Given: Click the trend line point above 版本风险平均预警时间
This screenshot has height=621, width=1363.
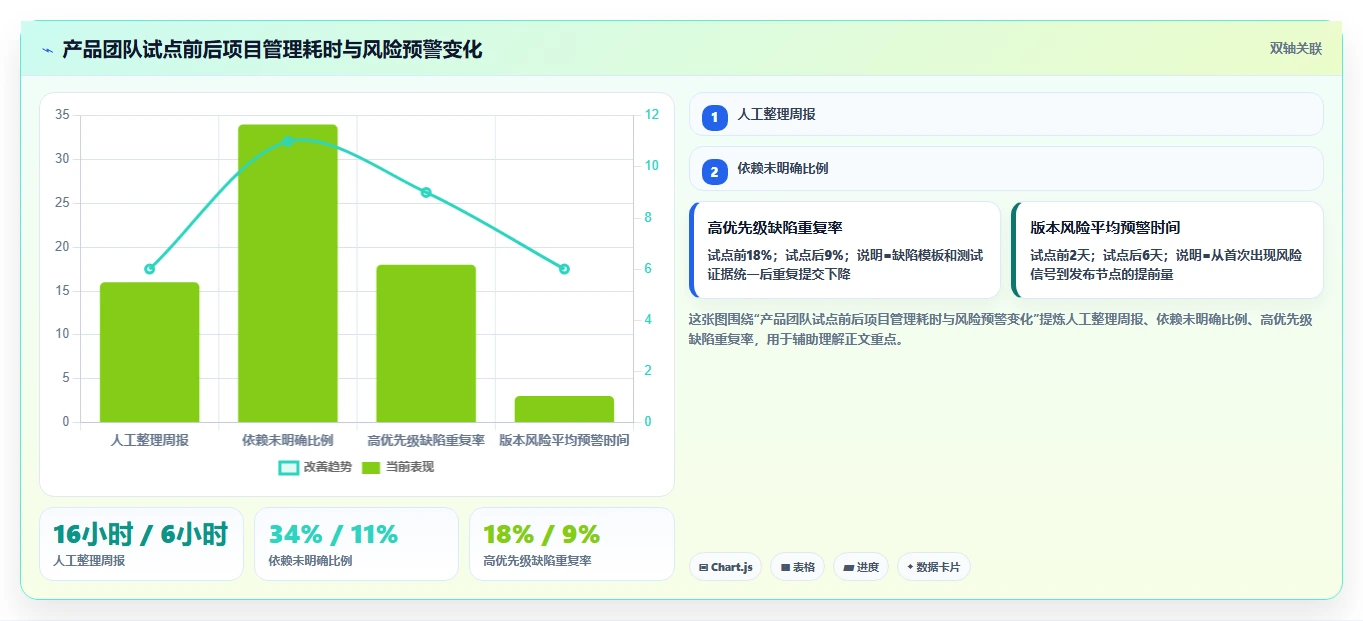Looking at the screenshot, I should (564, 269).
